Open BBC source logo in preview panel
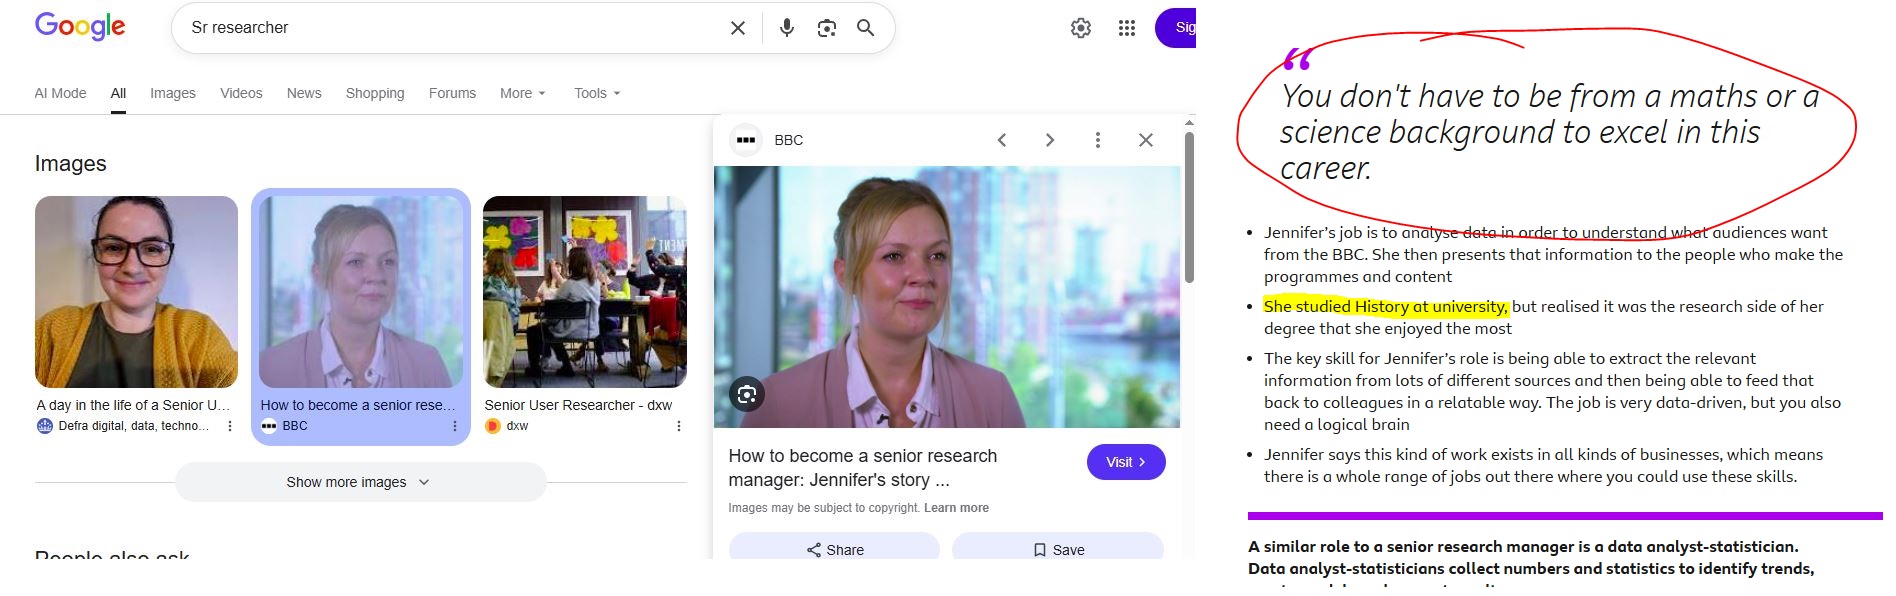The width and height of the screenshot is (1896, 596). pyautogui.click(x=746, y=140)
